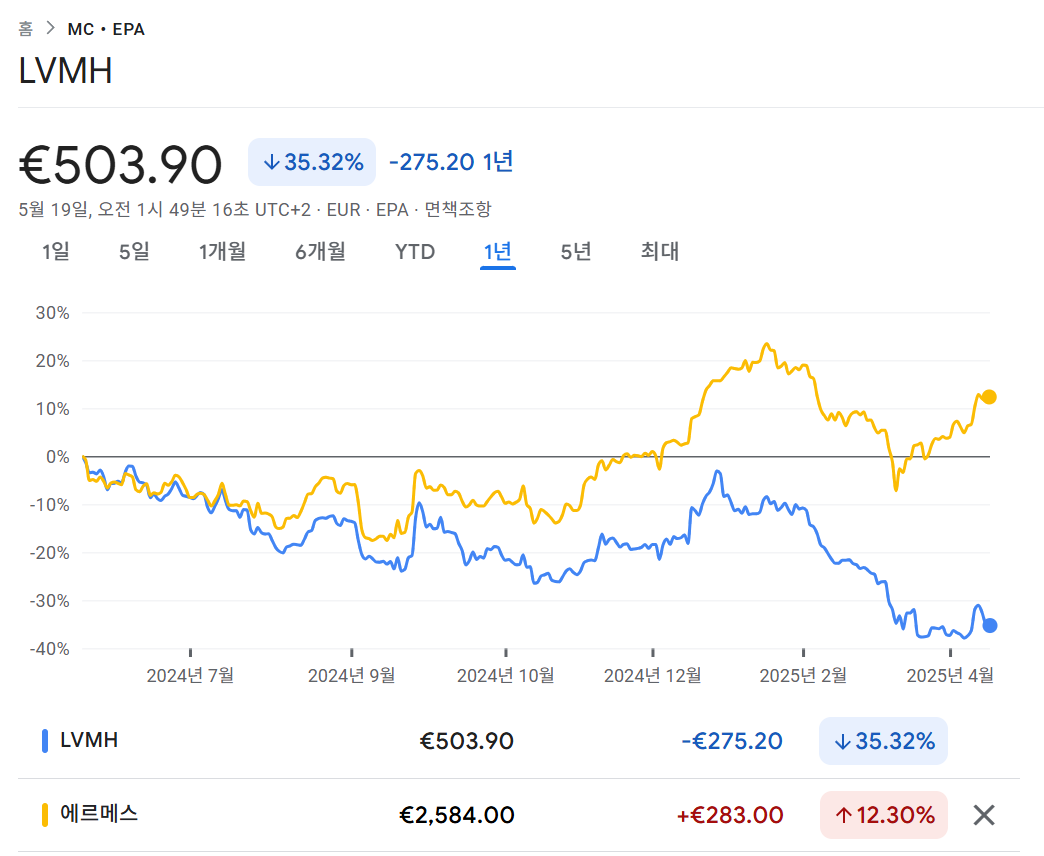Click the €2,584.00 에르메스 price
Viewport: 1044px width, 856px height.
[457, 815]
